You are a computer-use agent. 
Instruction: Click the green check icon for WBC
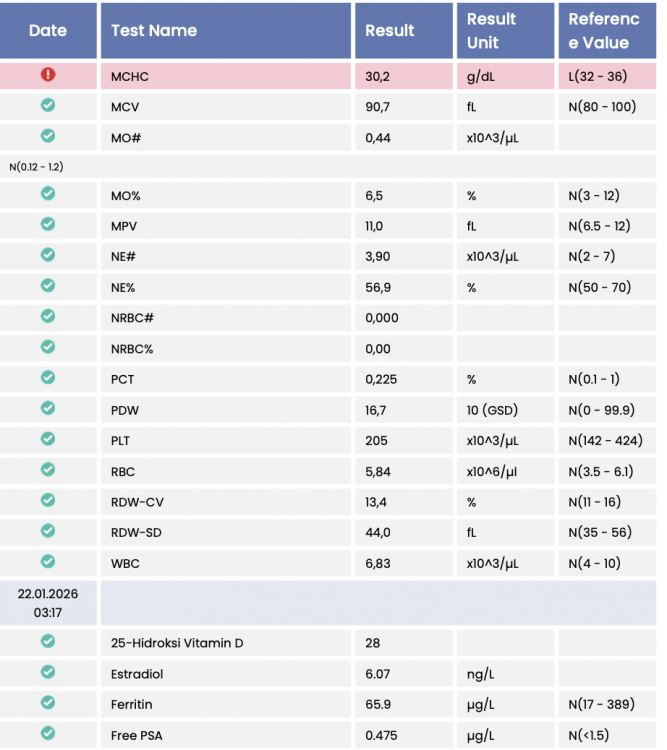pos(48,562)
